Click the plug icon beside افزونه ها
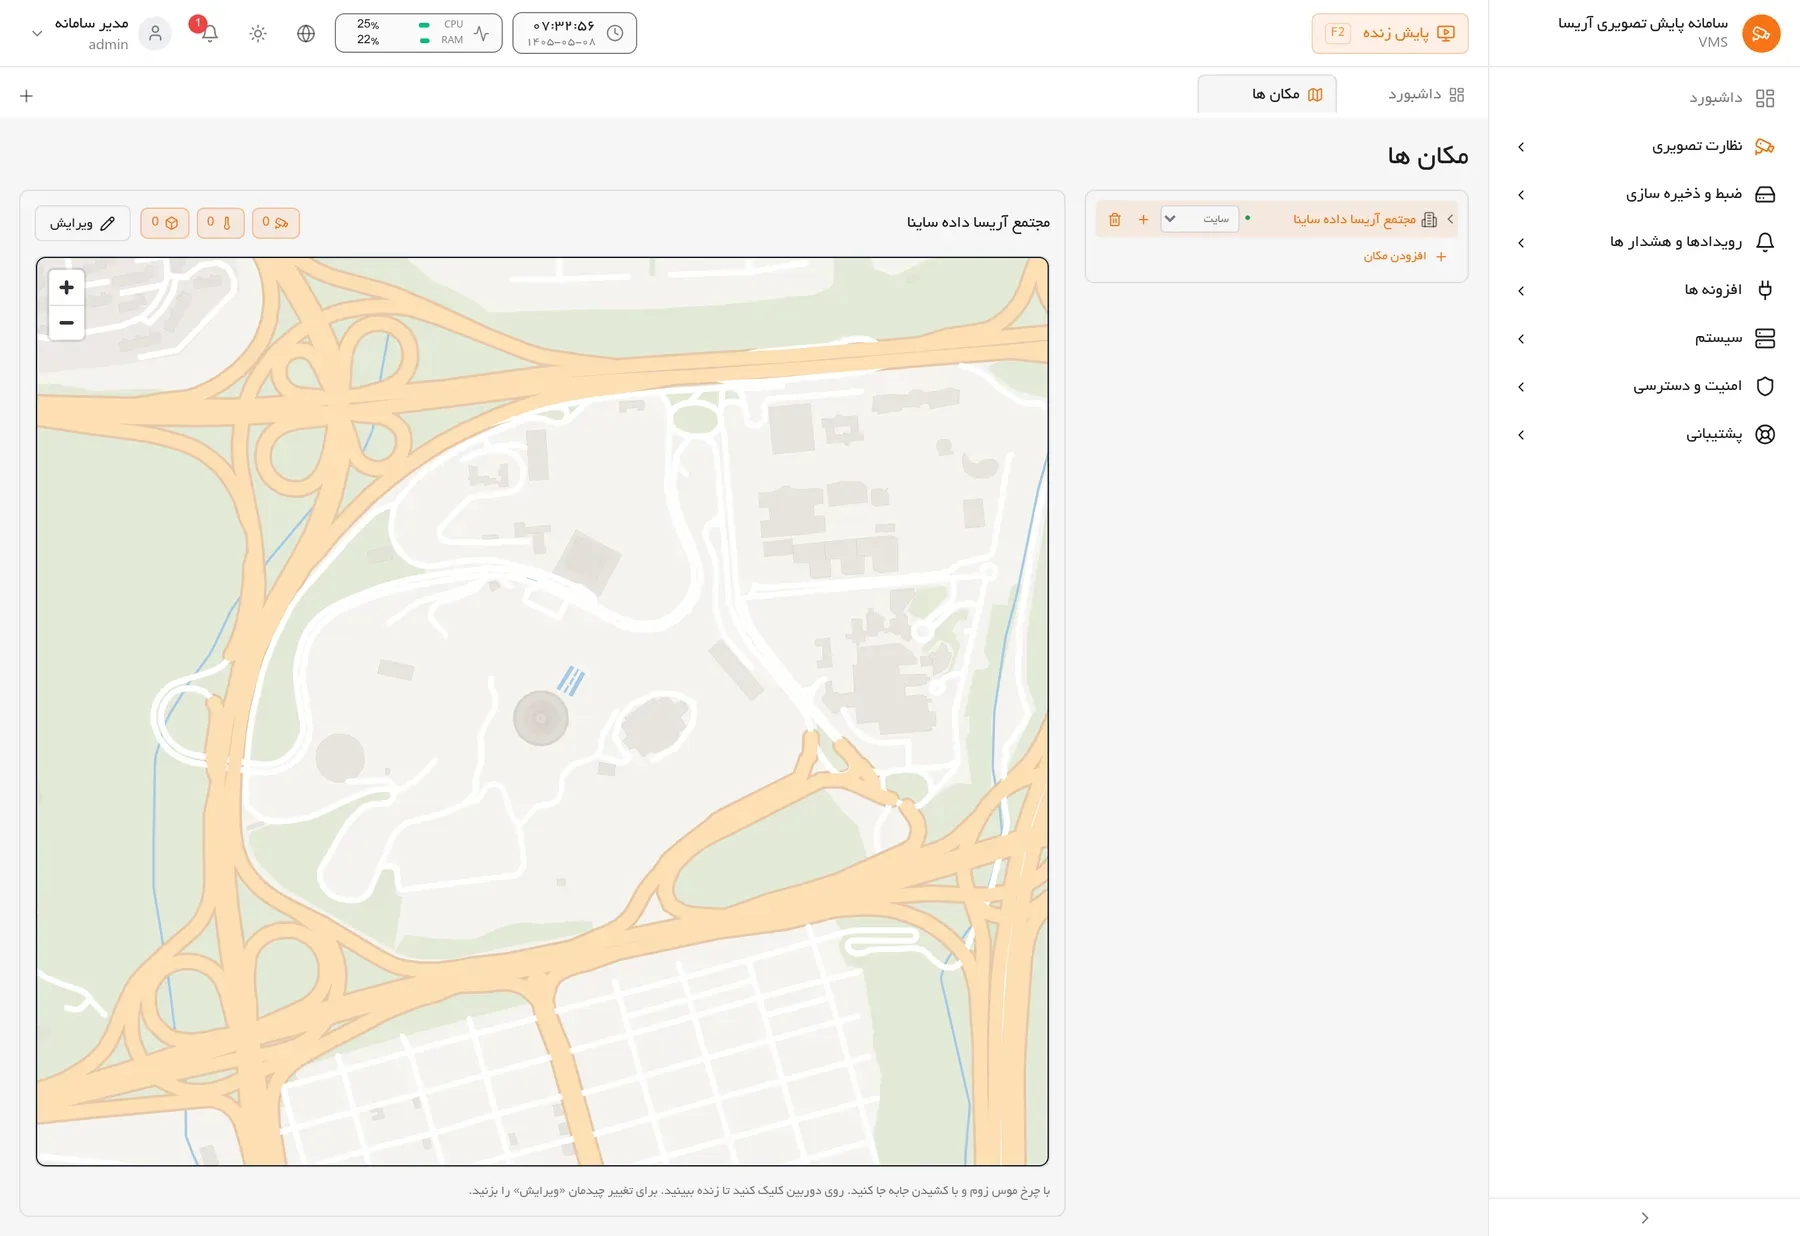Screen dimensions: 1800x1236 point(1765,290)
